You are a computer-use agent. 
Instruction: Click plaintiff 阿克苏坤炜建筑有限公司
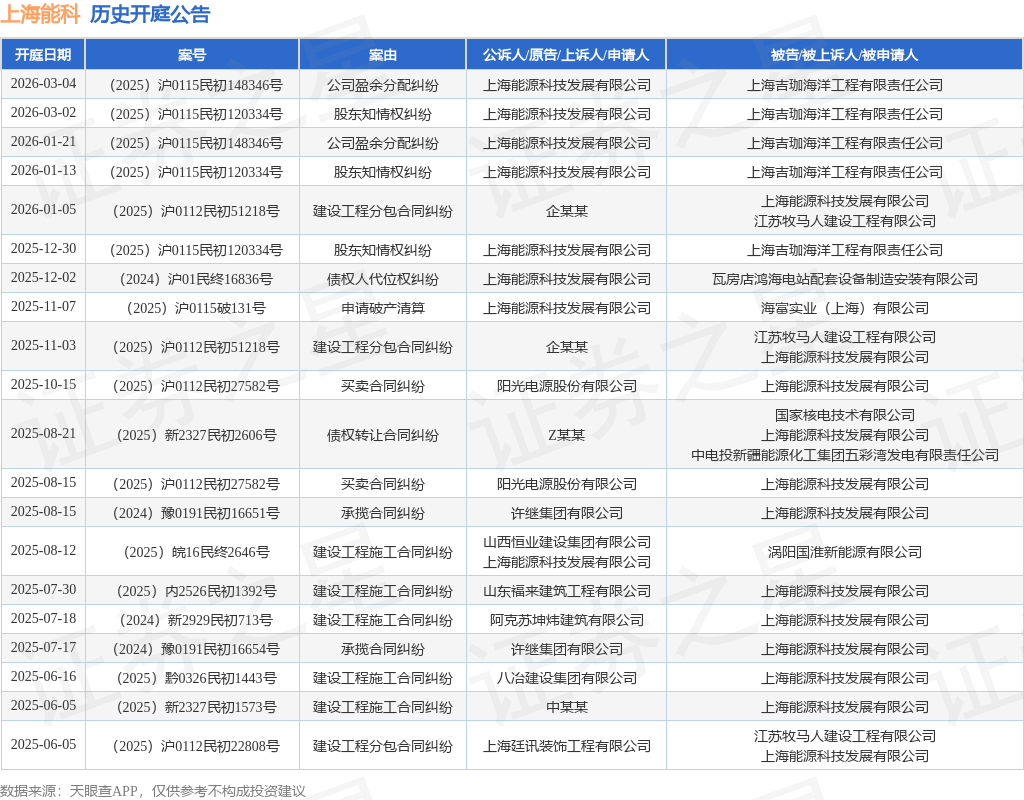coord(566,620)
